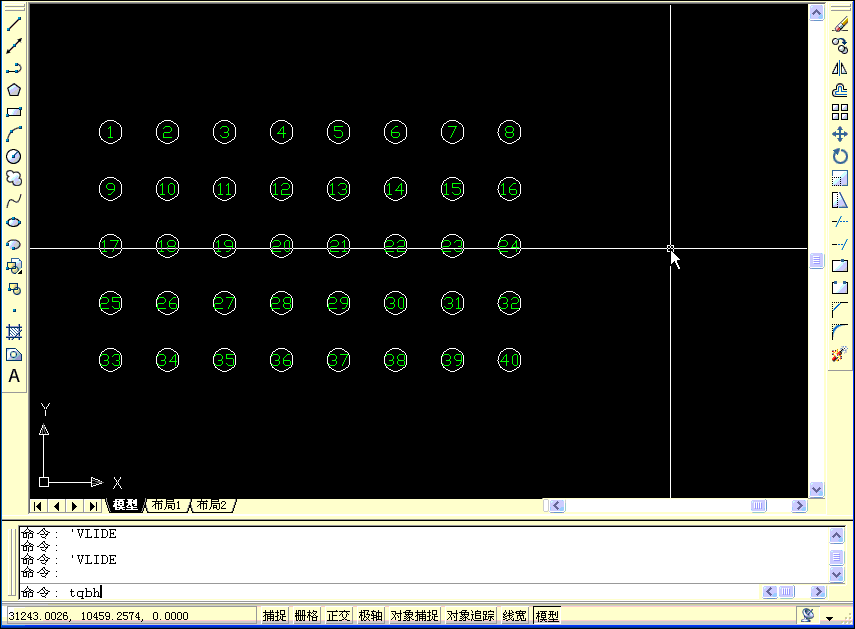The image size is (855, 629).
Task: Select the Scale tool
Action: (840, 178)
